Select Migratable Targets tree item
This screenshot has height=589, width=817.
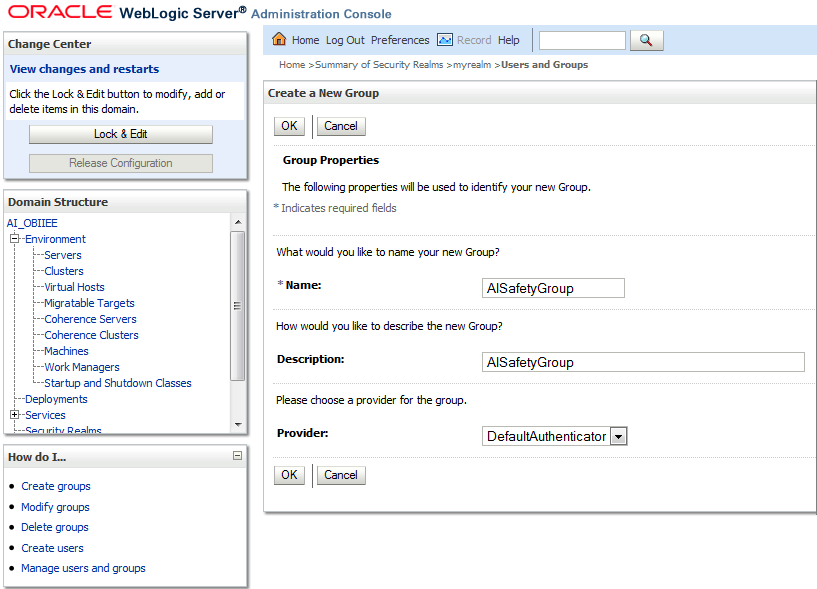(89, 303)
